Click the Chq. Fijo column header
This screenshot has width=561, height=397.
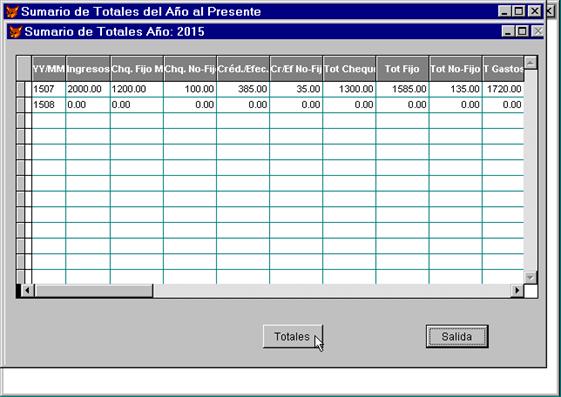137,69
